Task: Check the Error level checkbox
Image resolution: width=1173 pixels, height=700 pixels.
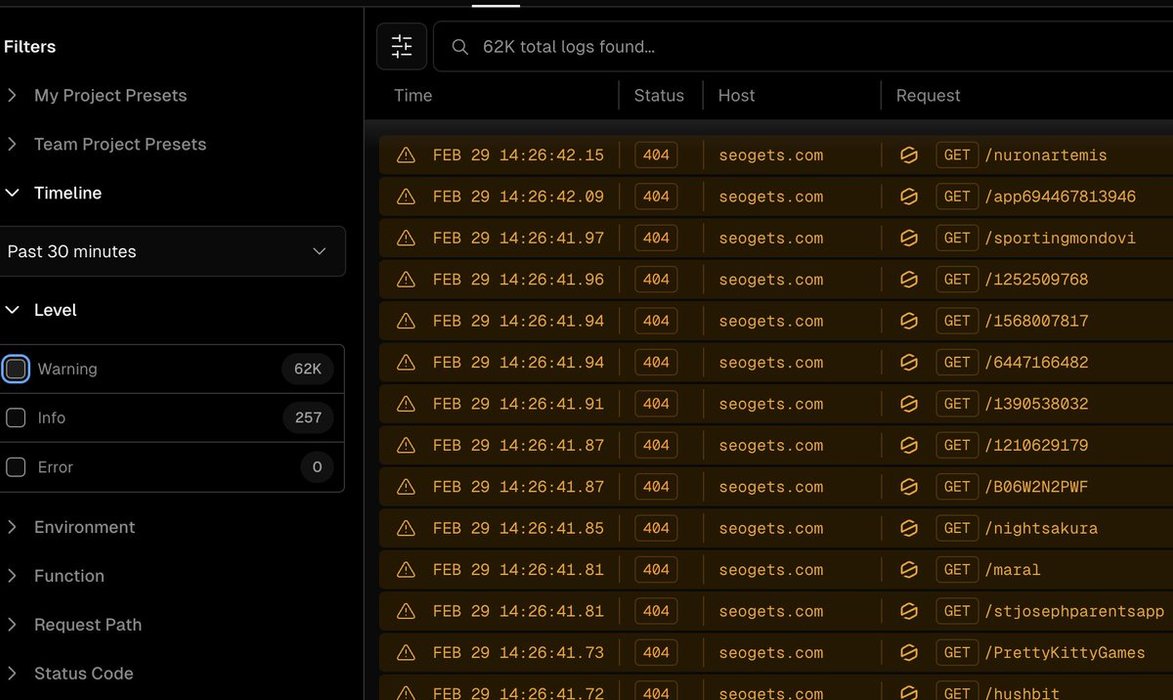Action: 16,467
